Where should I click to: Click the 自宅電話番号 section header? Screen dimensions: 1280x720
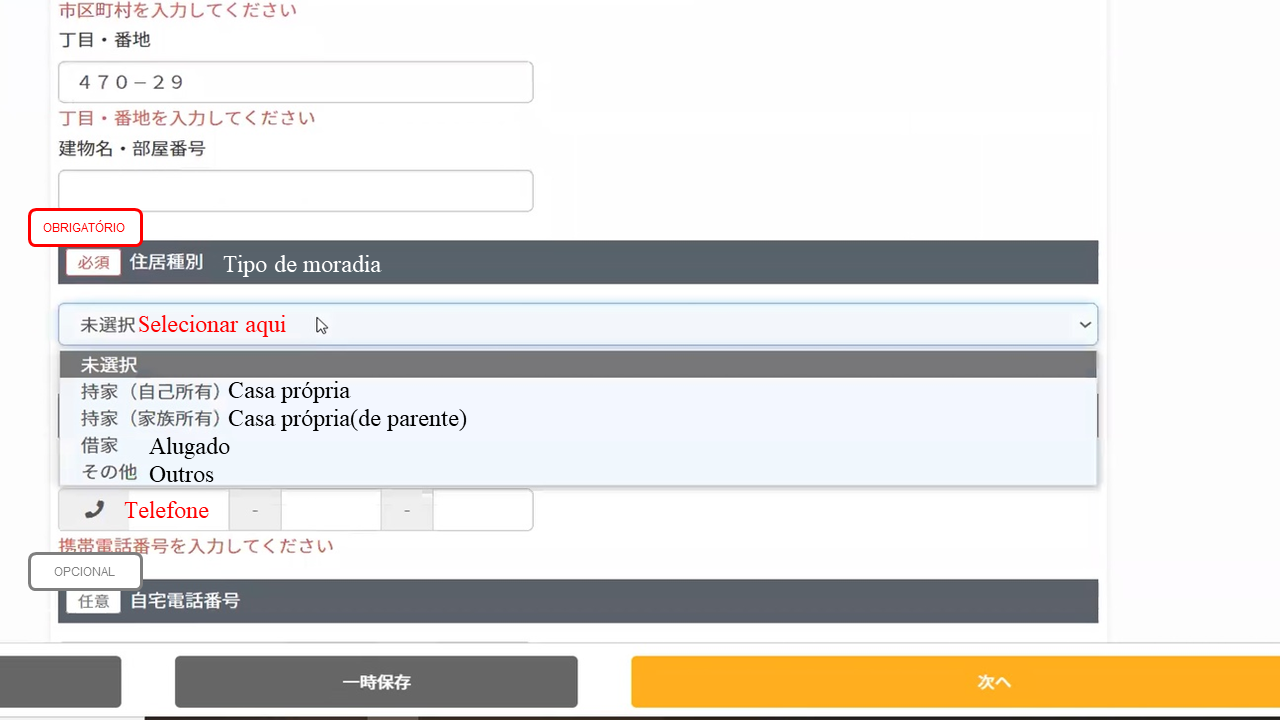tap(185, 601)
